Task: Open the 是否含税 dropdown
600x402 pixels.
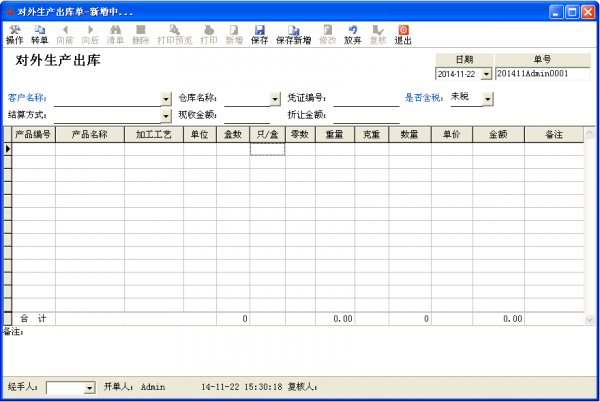Action: (487, 98)
